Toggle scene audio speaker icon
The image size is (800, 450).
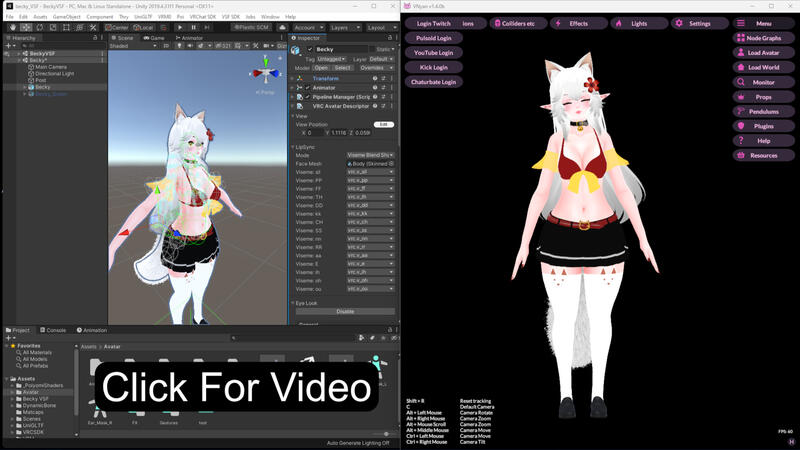click(190, 45)
